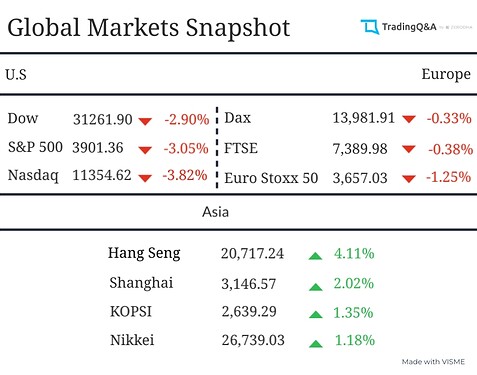Click the red down arrow beside FTSE
The width and height of the screenshot is (477, 375).
pos(409,149)
